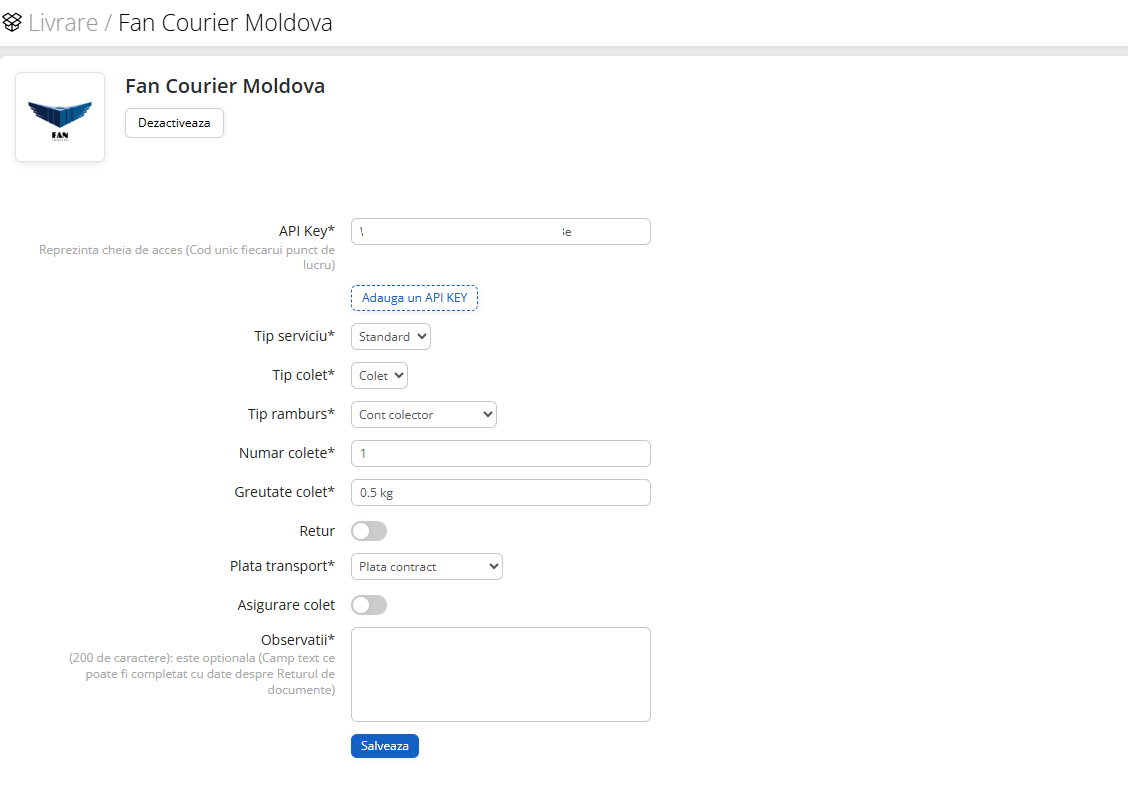Viewport: 1128px width, 800px height.
Task: Toggle the Retur switch
Action: tap(369, 531)
